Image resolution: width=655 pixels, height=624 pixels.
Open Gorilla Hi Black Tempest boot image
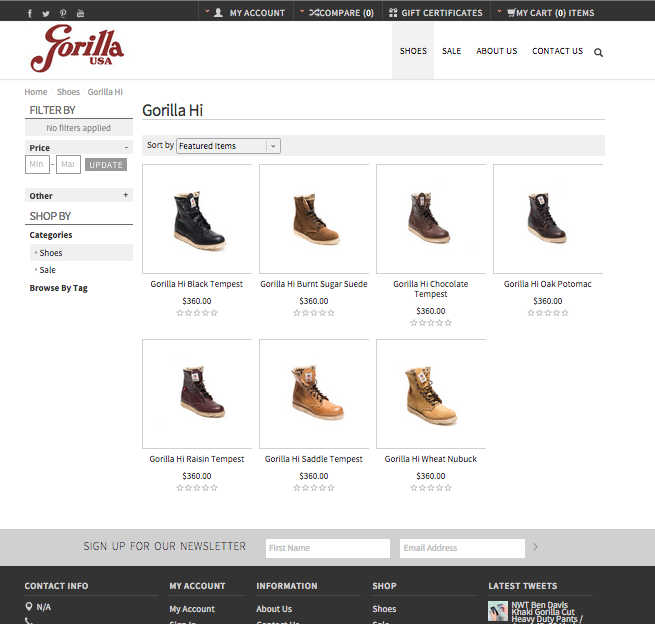(x=197, y=219)
